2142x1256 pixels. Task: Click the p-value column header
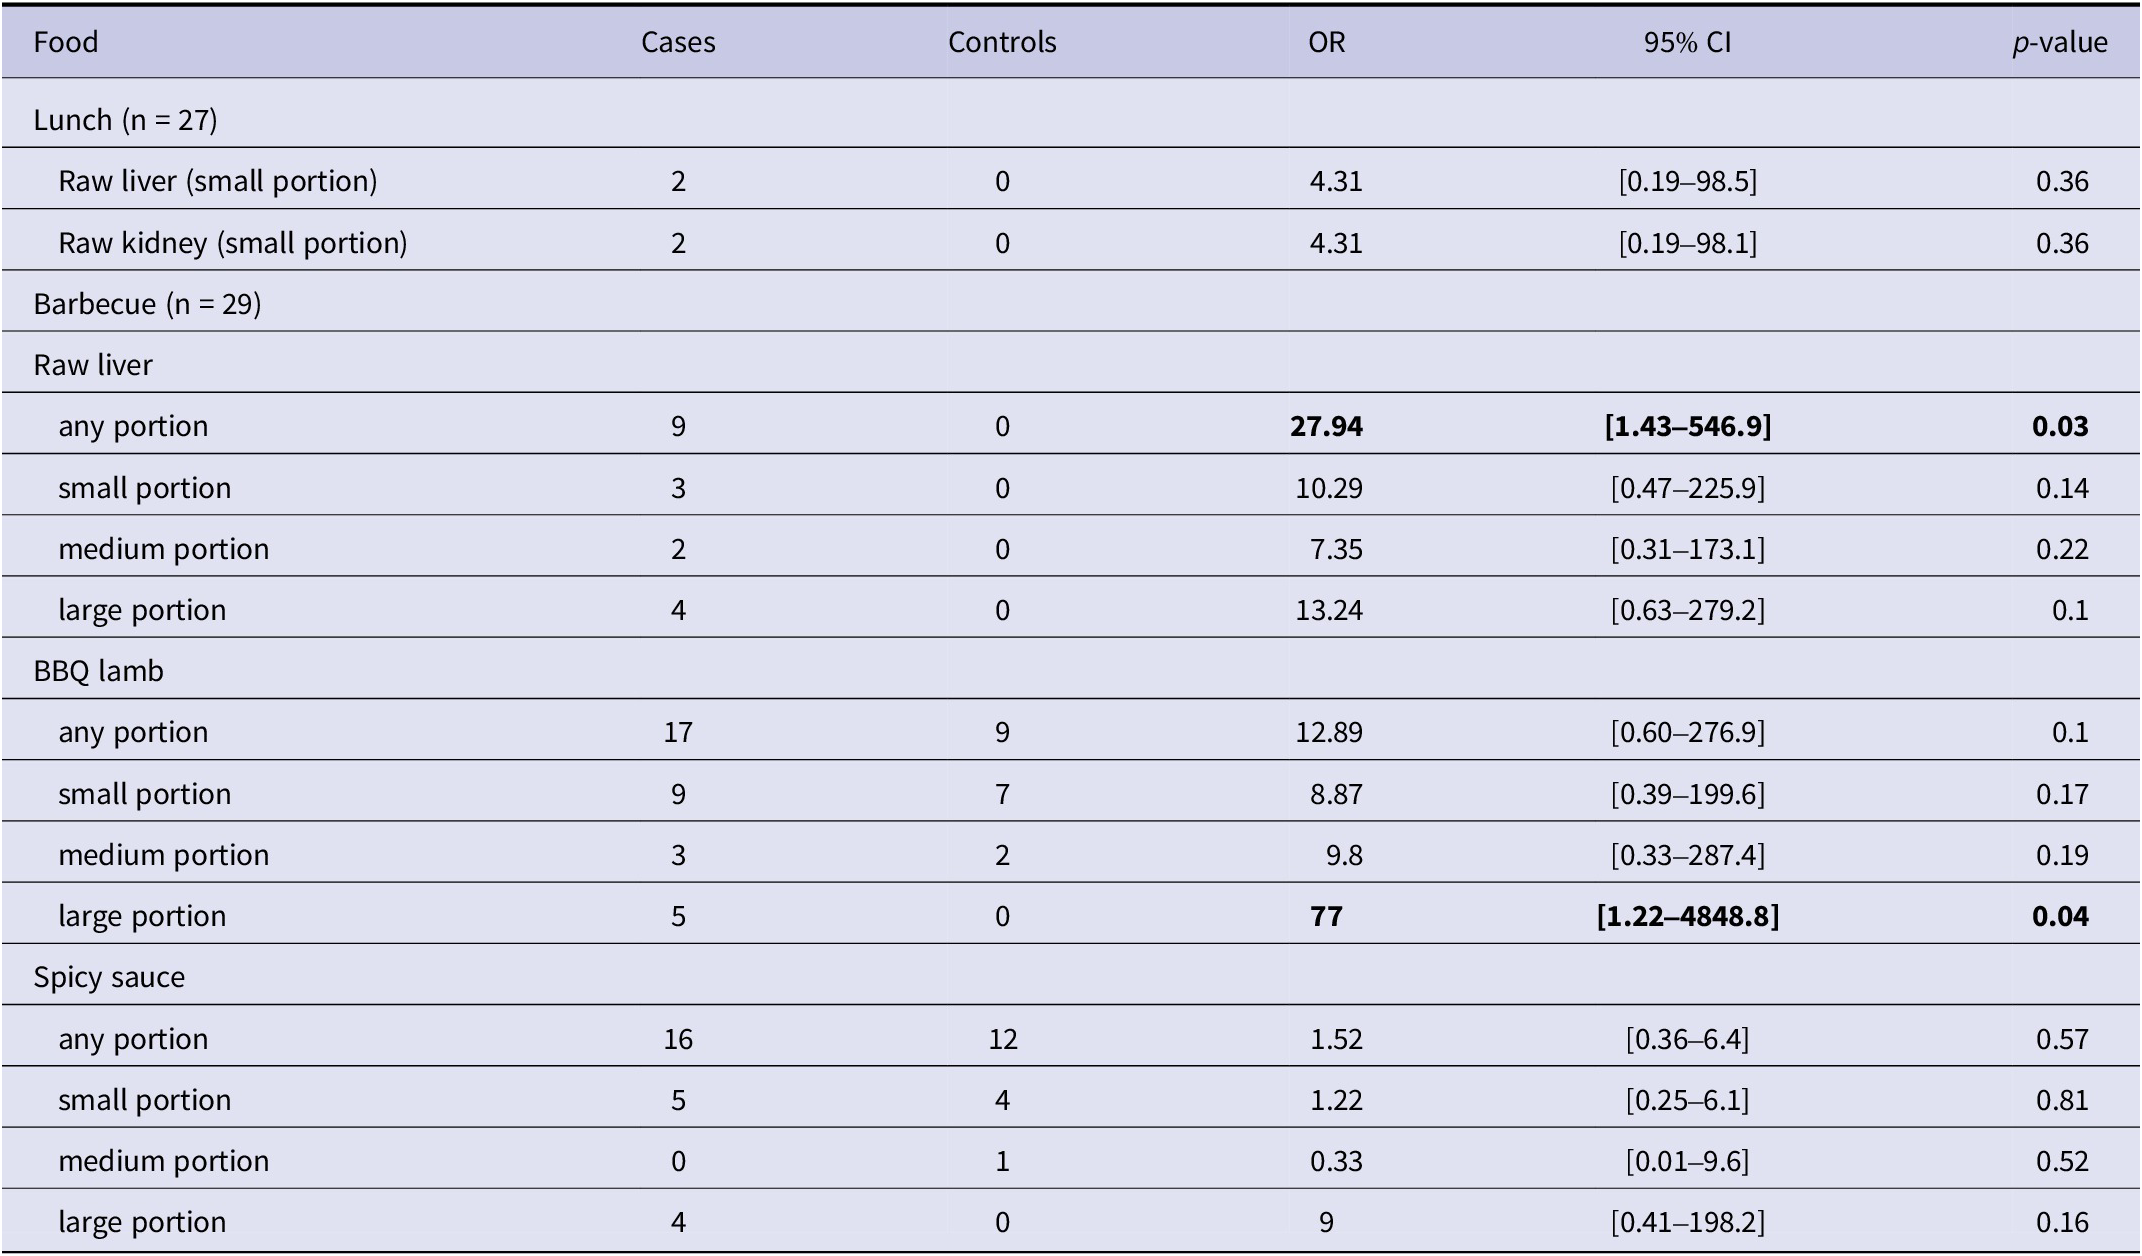pyautogui.click(x=2060, y=42)
